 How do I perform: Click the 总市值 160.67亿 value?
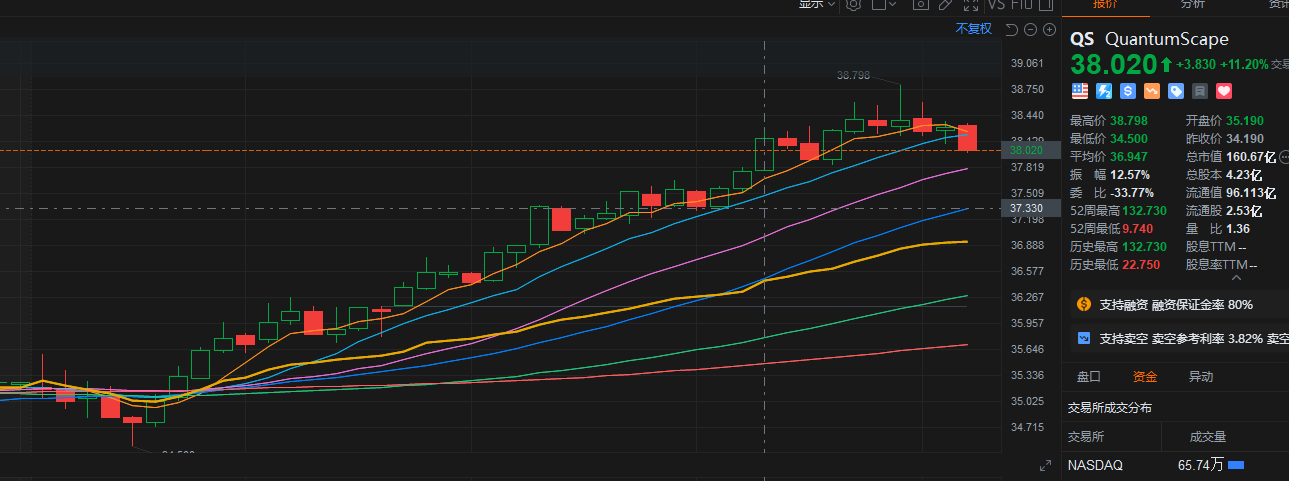[x=1251, y=157]
